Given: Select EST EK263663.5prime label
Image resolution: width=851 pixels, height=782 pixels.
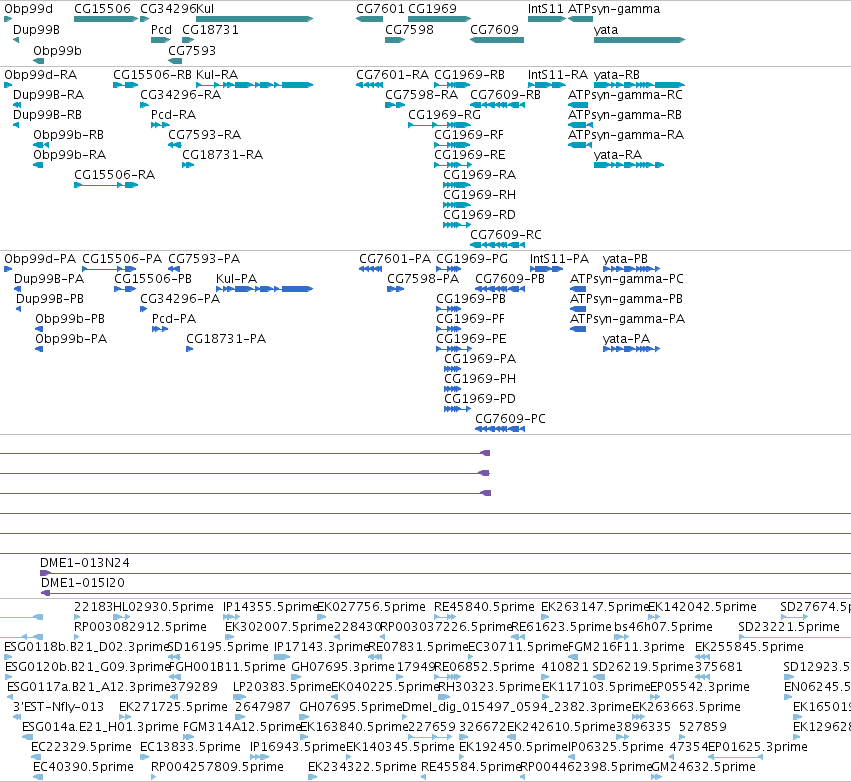Looking at the screenshot, I should (686, 707).
